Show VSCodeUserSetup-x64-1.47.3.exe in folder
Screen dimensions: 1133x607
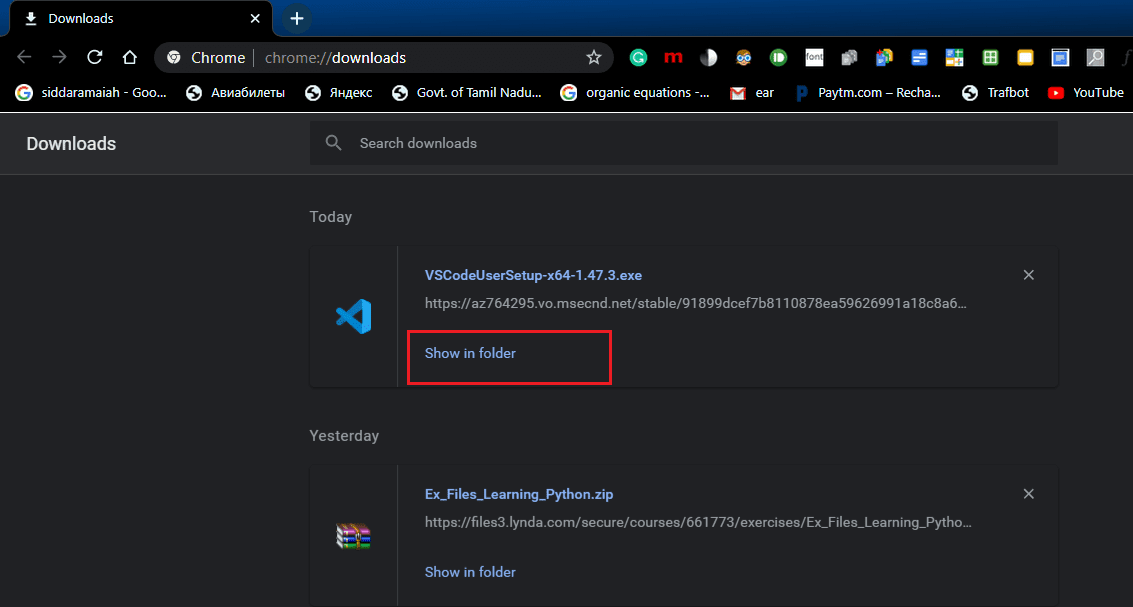tap(470, 353)
